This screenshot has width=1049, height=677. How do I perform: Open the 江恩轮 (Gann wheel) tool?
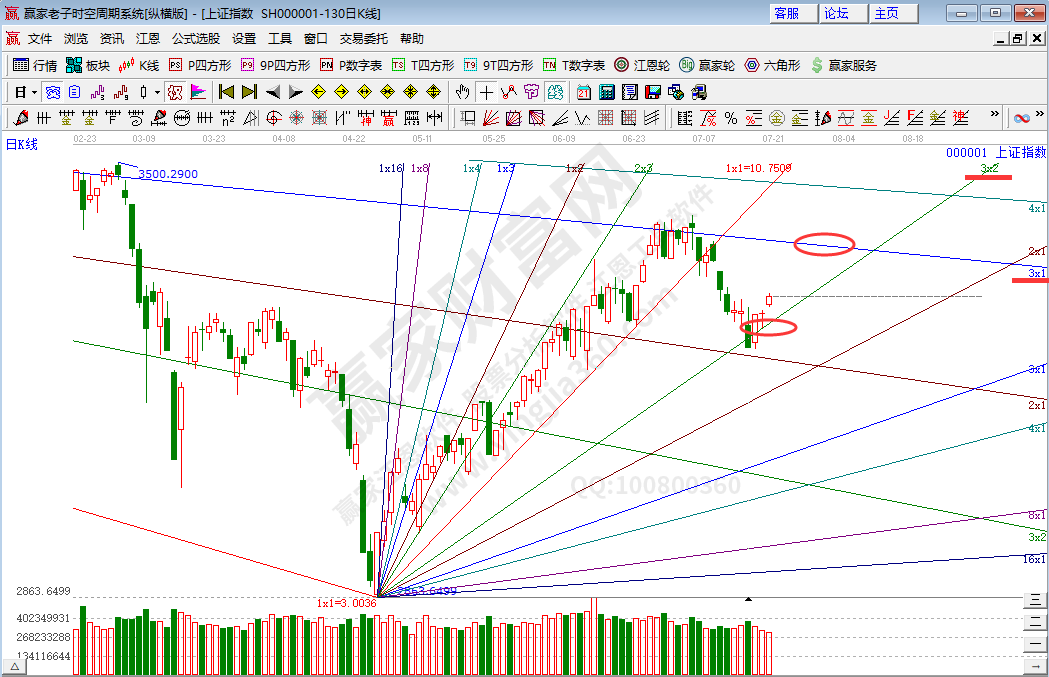[641, 65]
